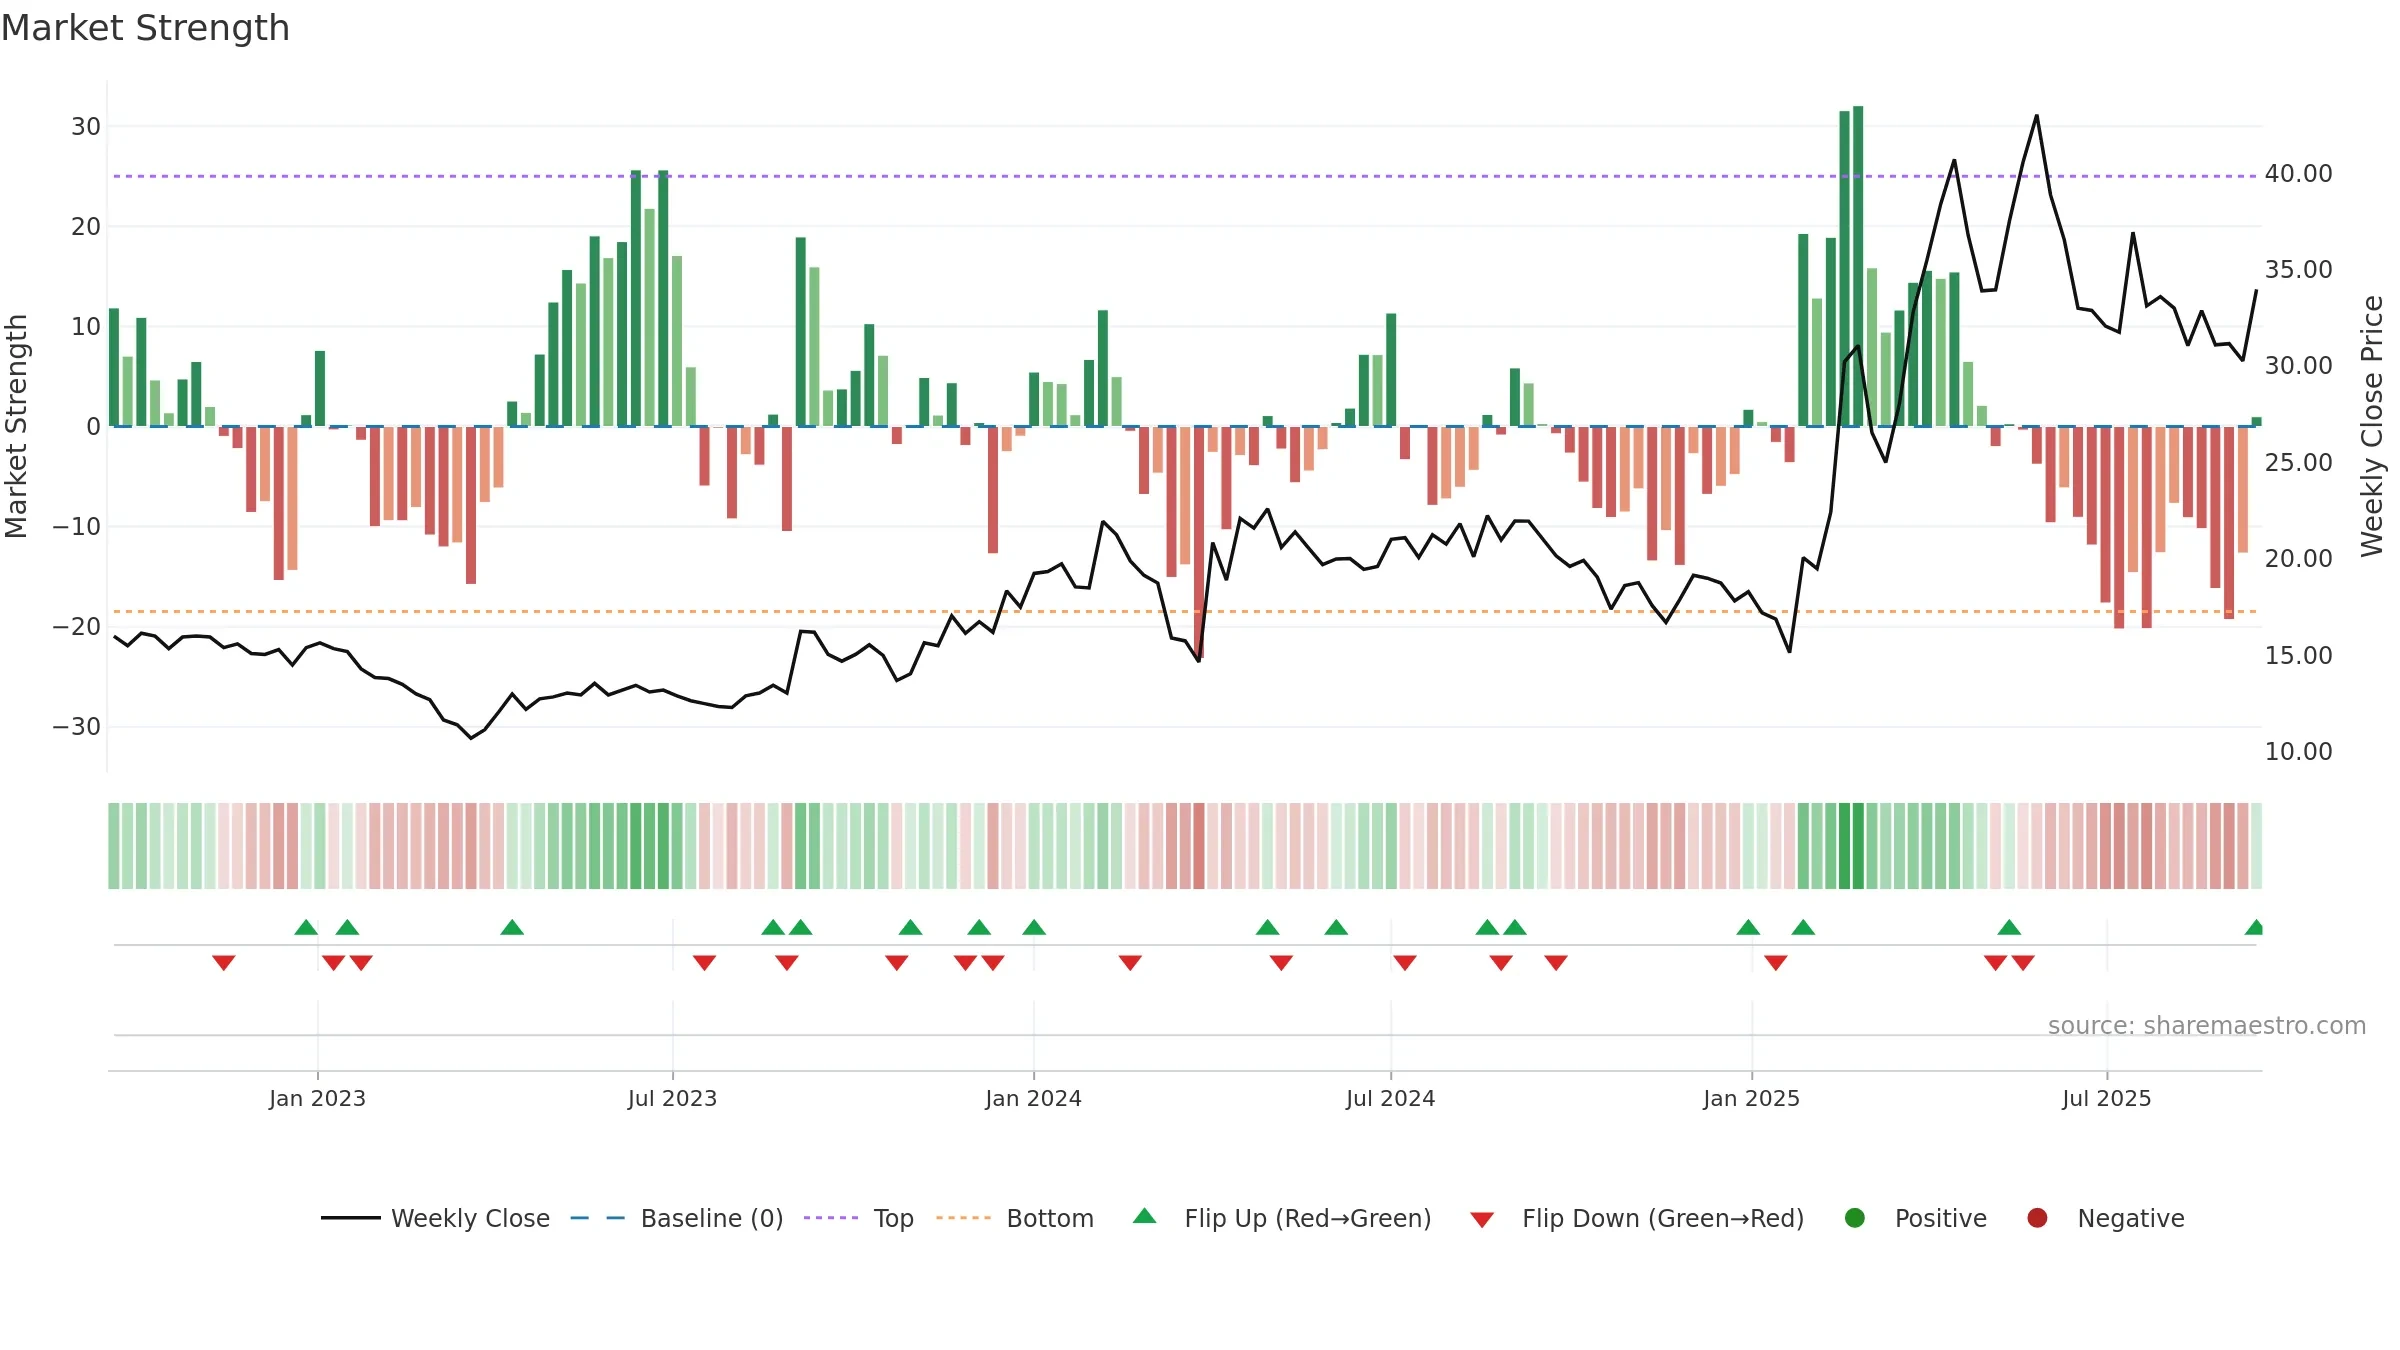Image resolution: width=2400 pixels, height=1350 pixels.
Task: Toggle the 'Flip Down (Green→Red)' legend label
Action: pyautogui.click(x=1663, y=1219)
